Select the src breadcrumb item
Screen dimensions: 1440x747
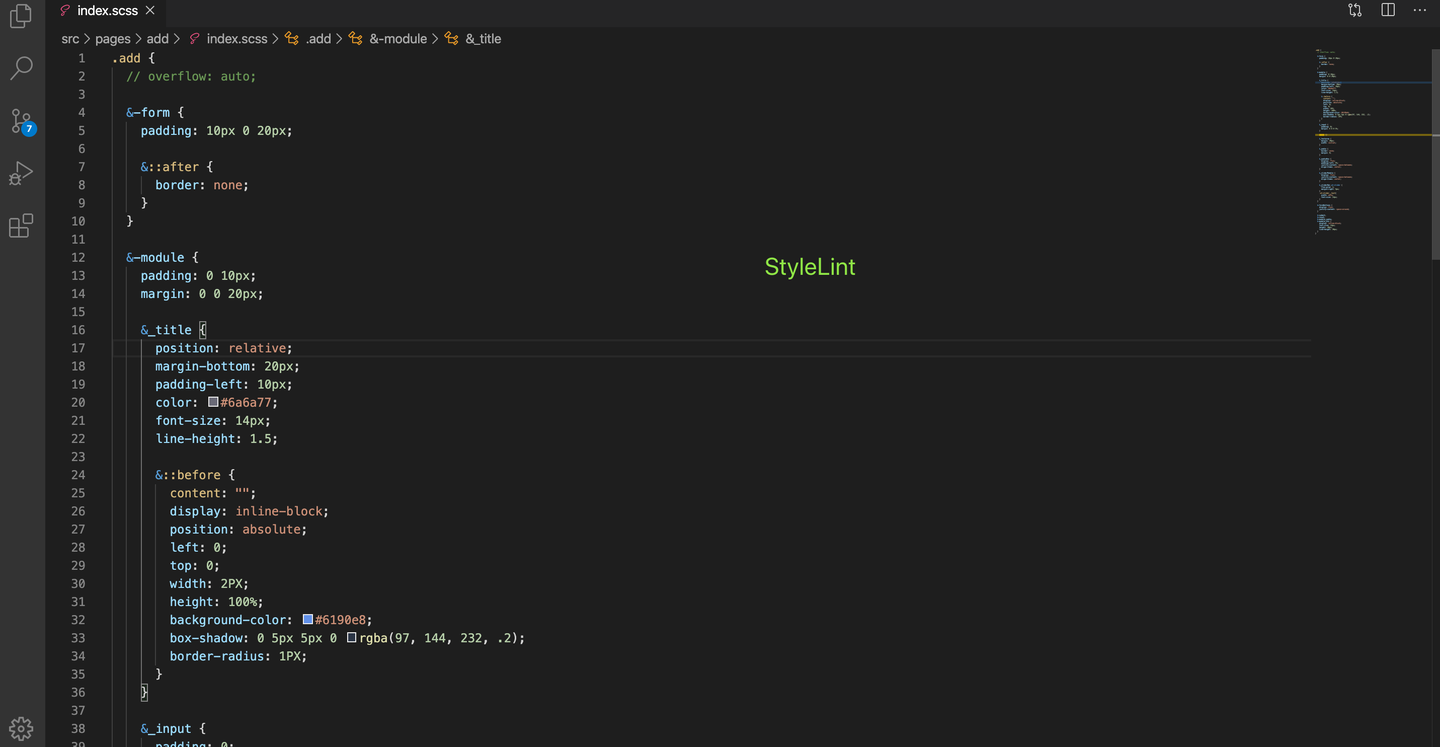click(x=70, y=39)
